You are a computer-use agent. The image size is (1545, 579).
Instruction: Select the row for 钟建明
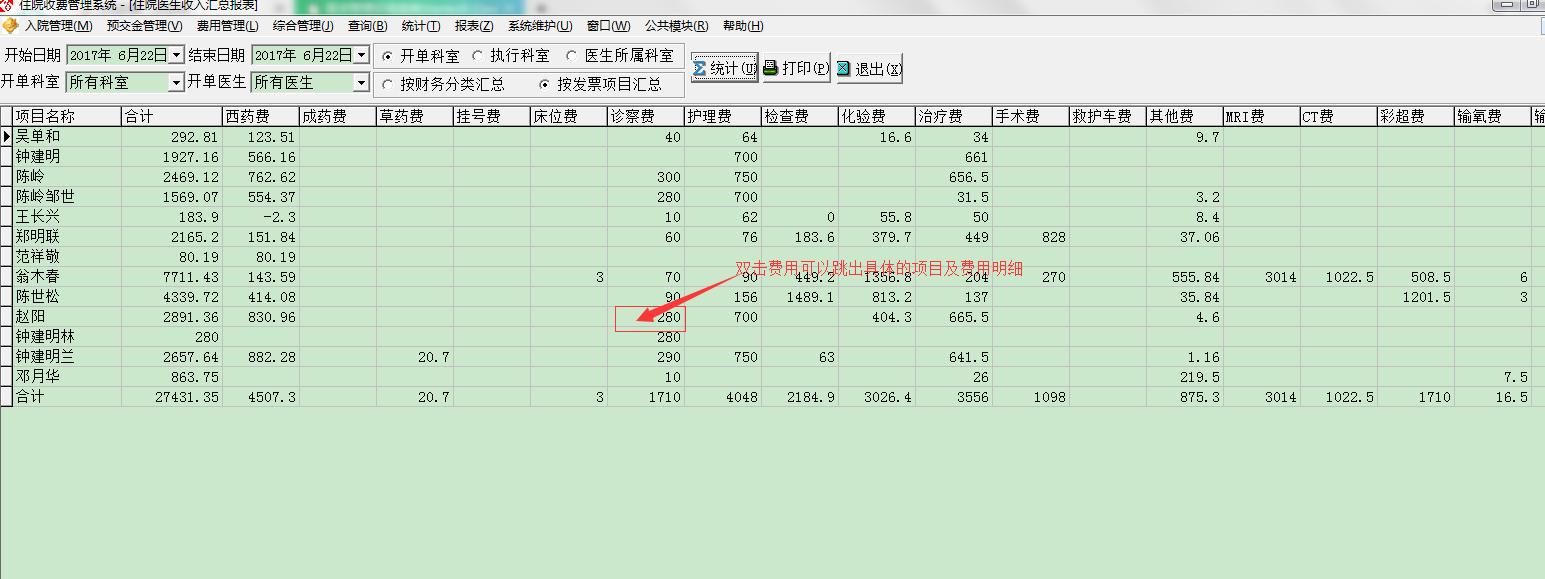[772, 157]
